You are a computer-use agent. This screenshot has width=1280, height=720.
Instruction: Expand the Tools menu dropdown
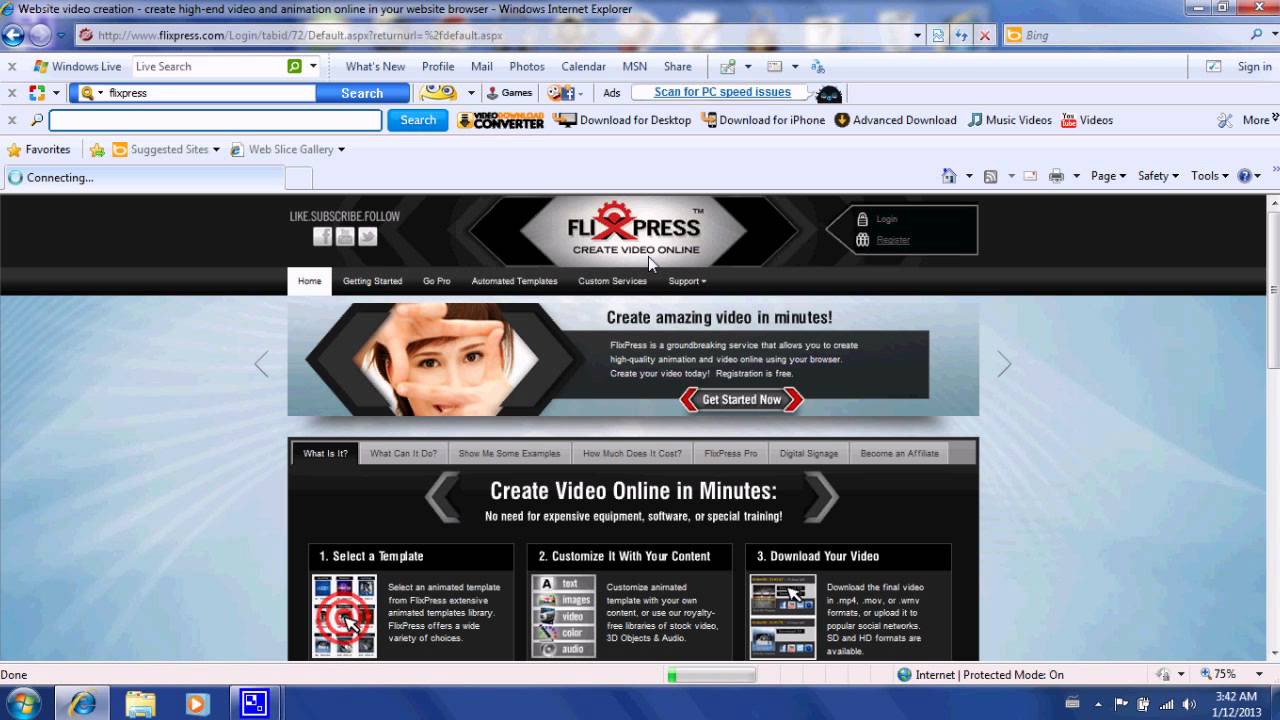(x=1209, y=176)
